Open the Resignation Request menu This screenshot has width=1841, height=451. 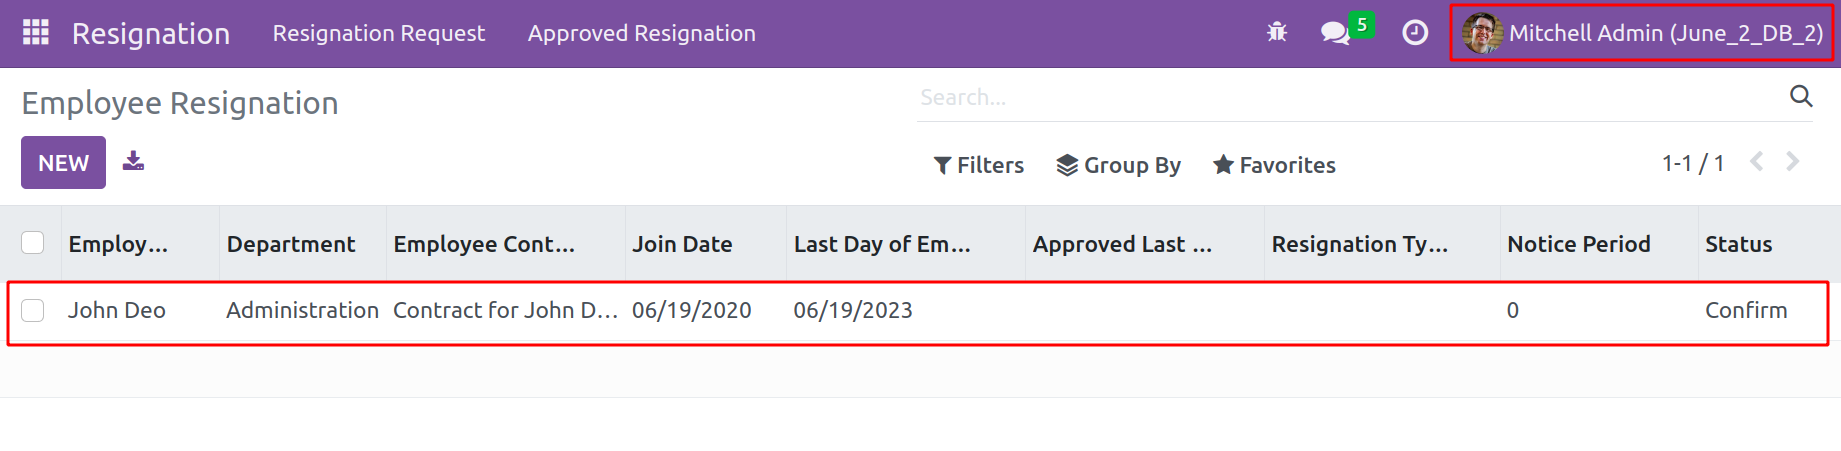(x=379, y=33)
